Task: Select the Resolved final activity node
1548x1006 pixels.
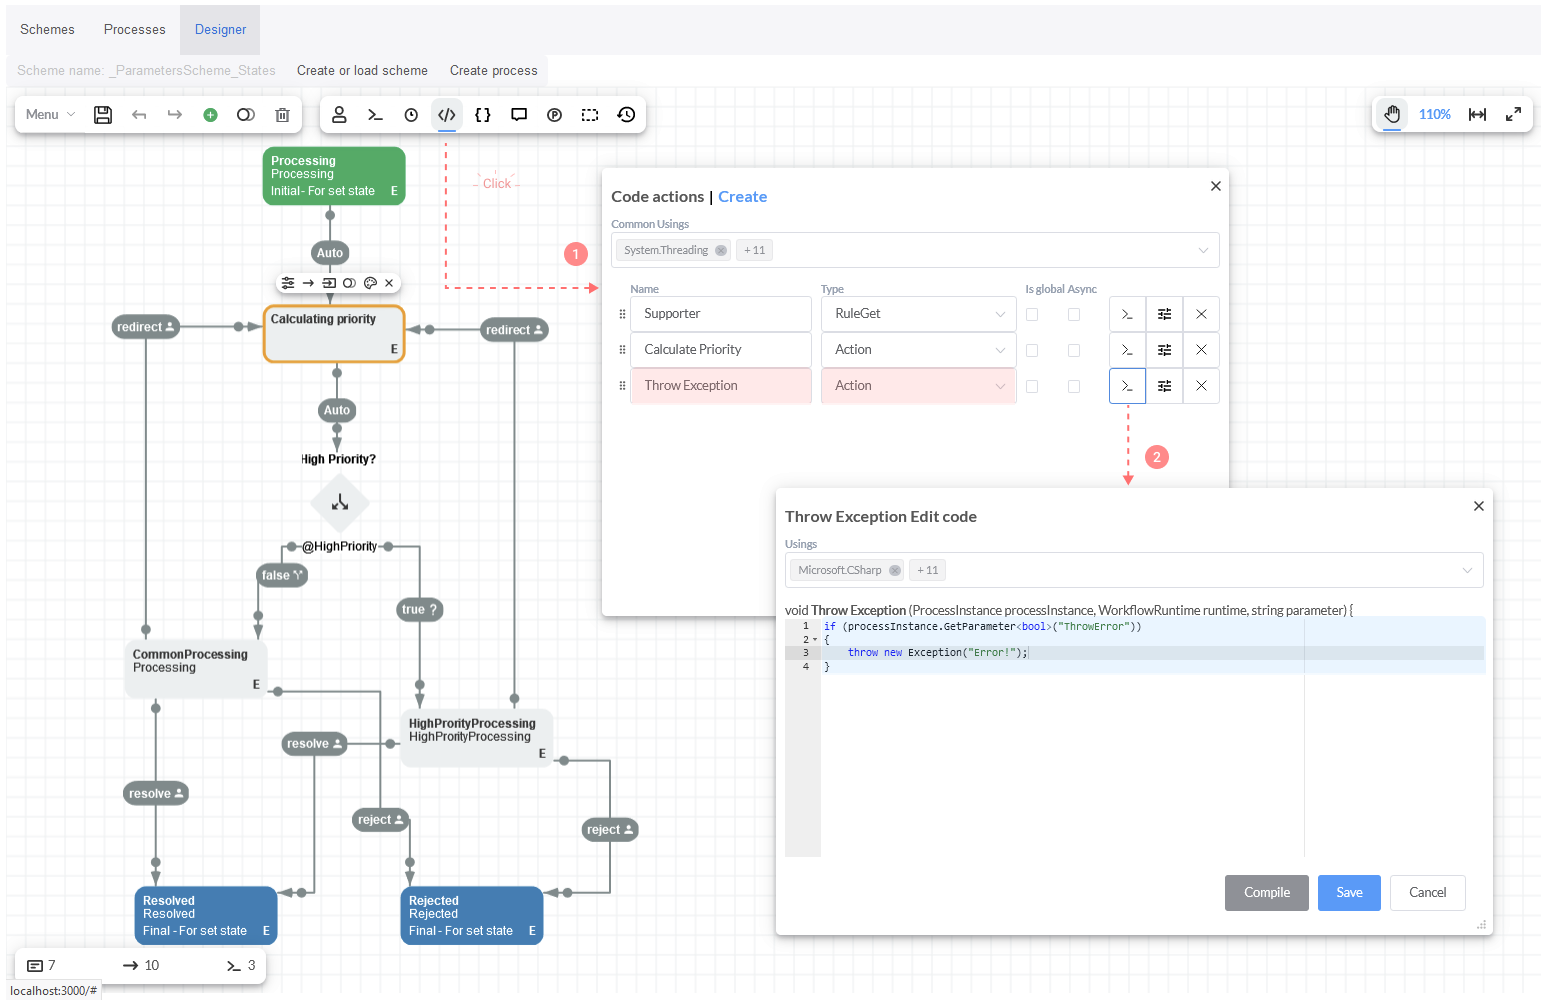Action: tap(206, 916)
